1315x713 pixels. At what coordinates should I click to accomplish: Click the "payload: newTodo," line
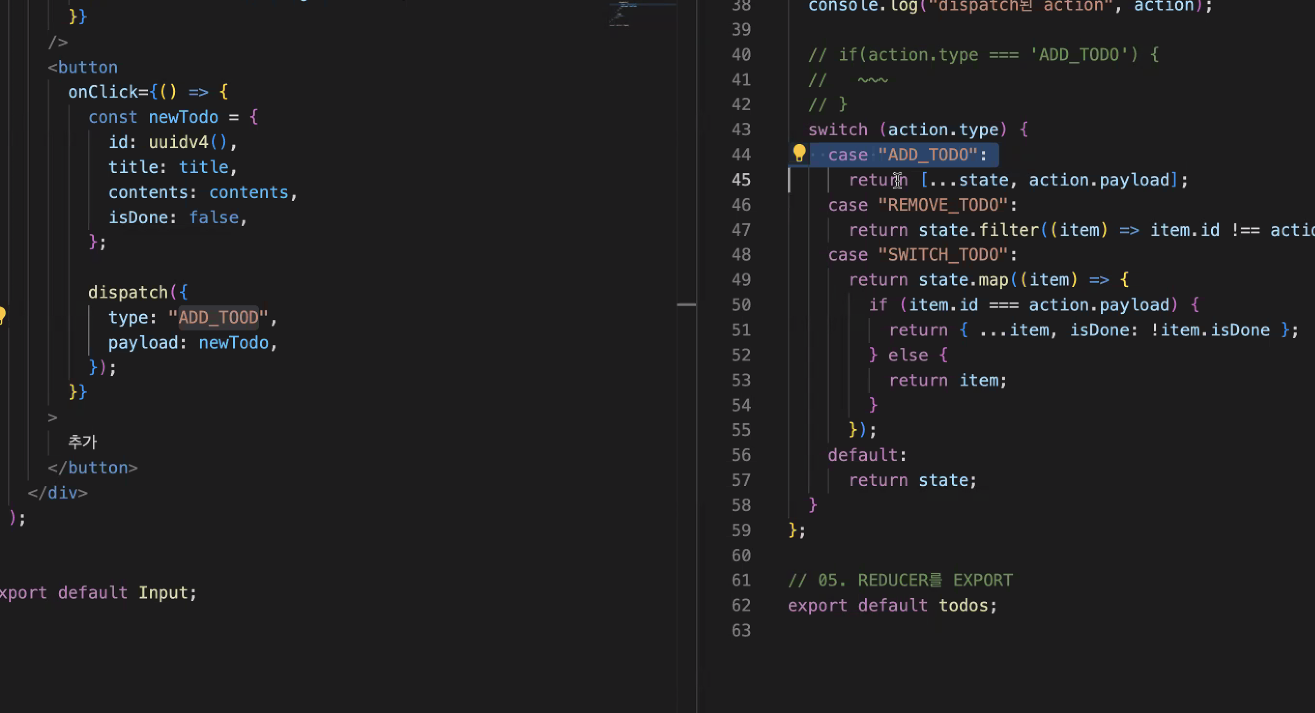point(193,342)
